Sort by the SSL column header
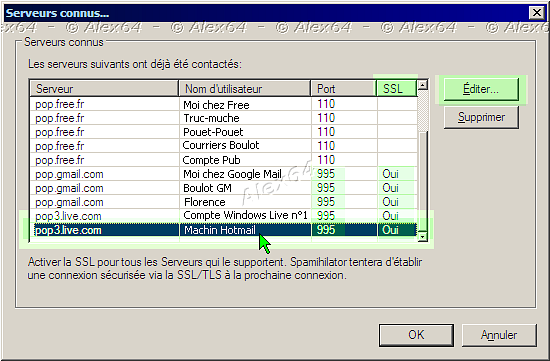The image size is (550, 361). (x=396, y=88)
